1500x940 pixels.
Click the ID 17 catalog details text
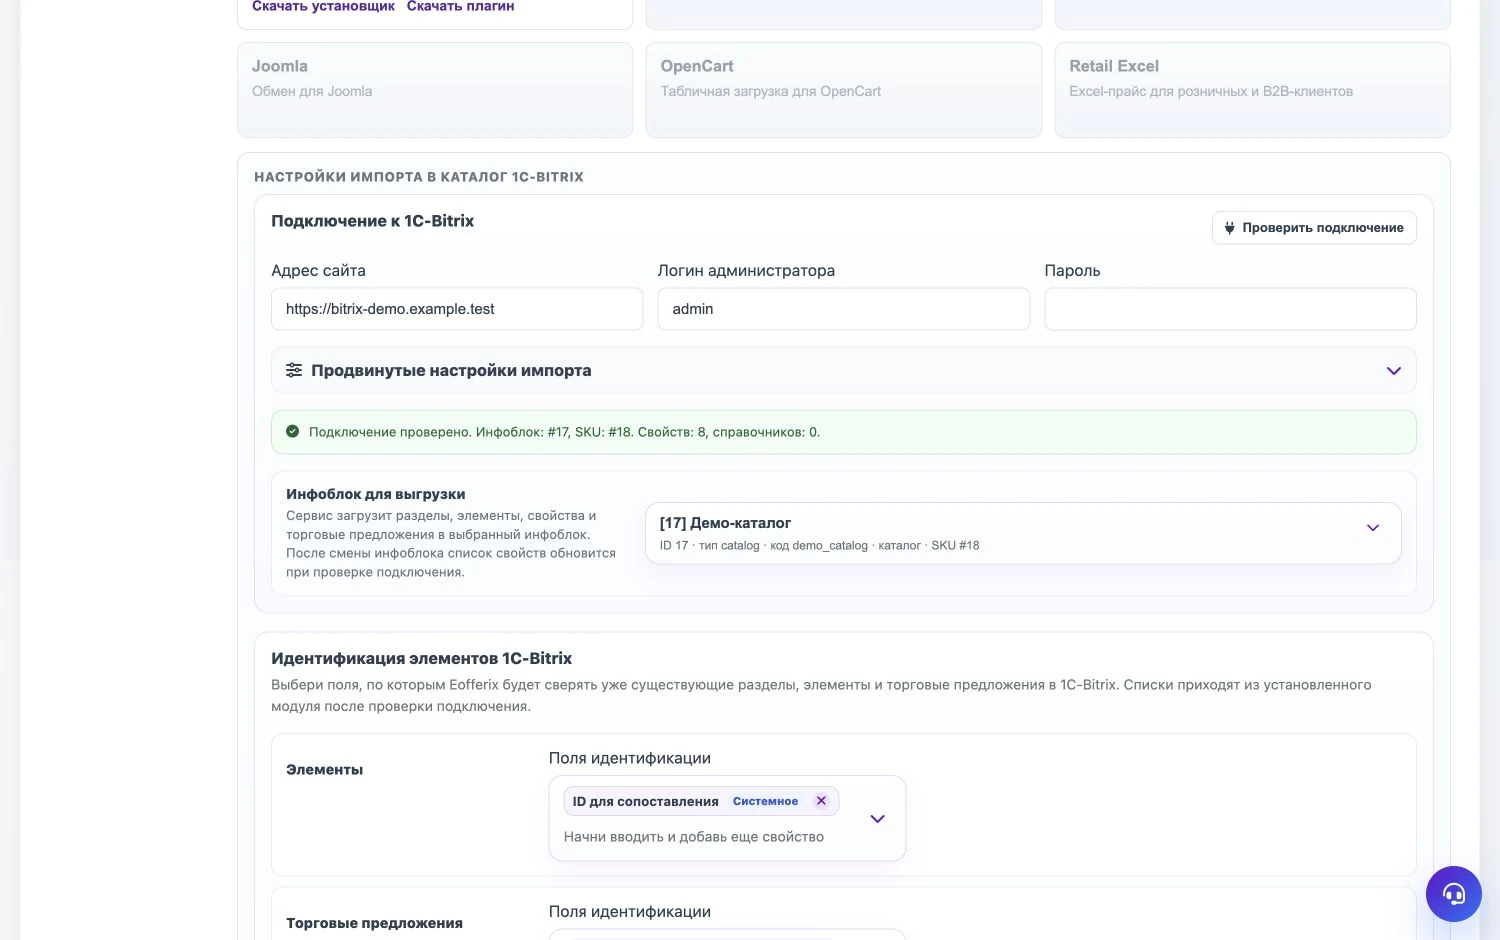819,545
